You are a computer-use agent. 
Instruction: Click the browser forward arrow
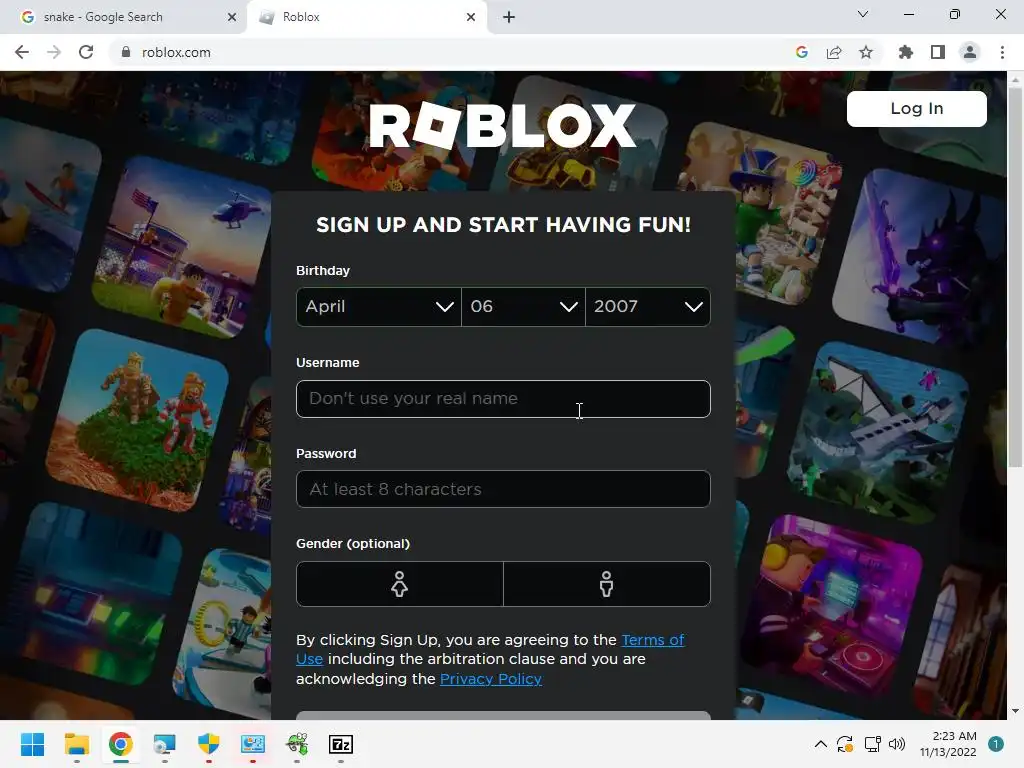pos(54,52)
